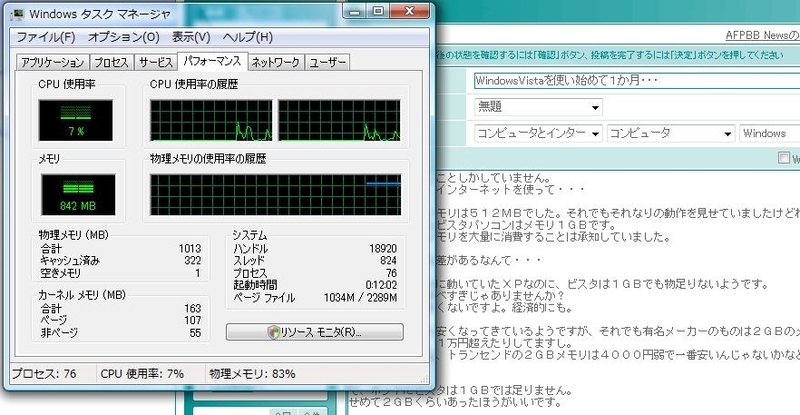800x415 pixels.
Task: Click the スレッド value 824
Action: (x=389, y=260)
